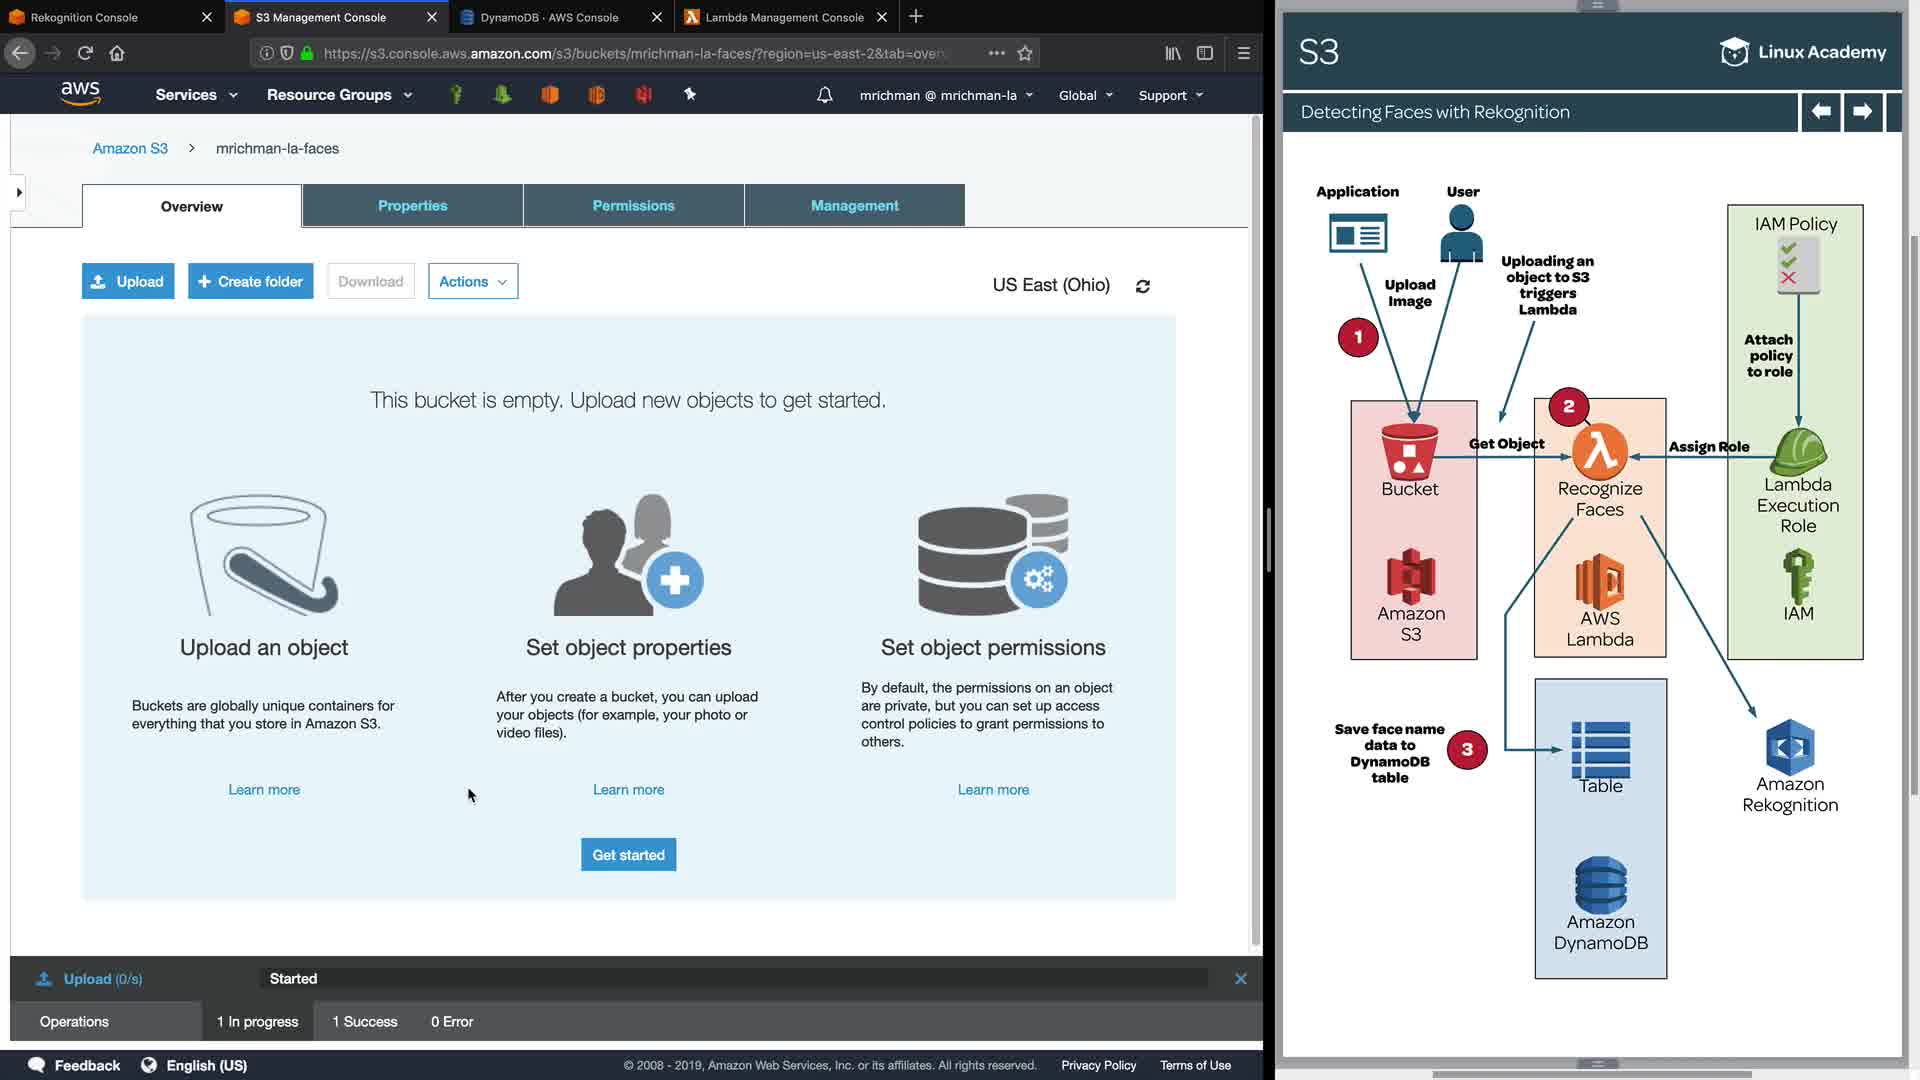Reload the page in browser
1920x1080 pixels.
[x=85, y=53]
